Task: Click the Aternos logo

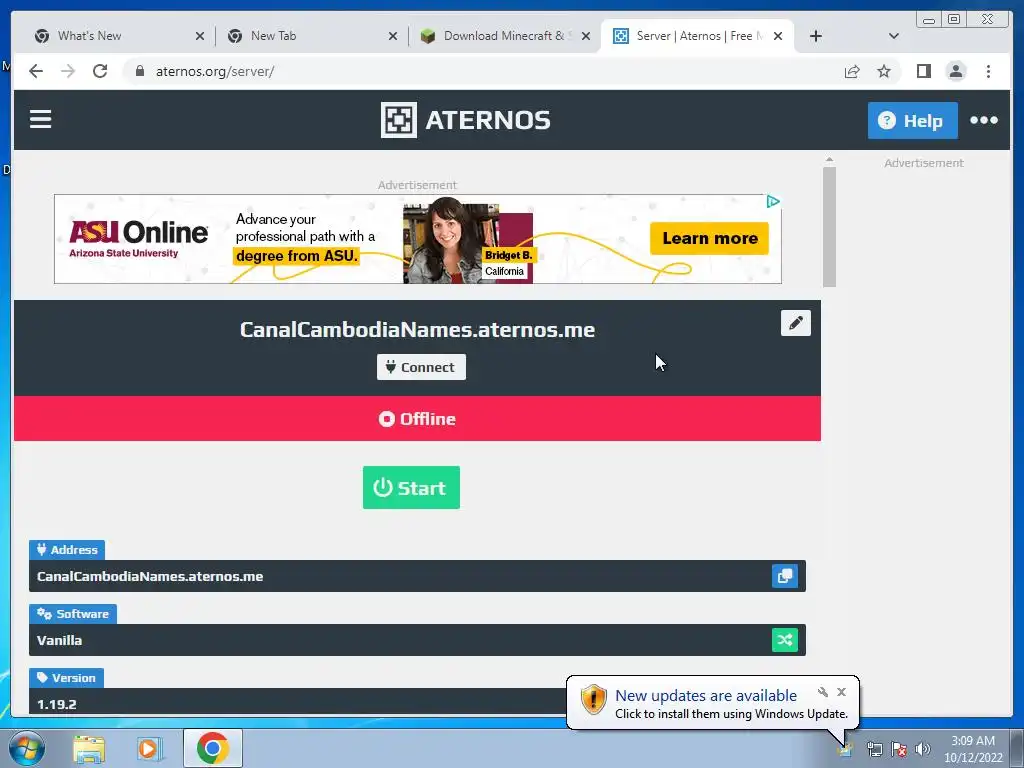Action: pyautogui.click(x=466, y=120)
